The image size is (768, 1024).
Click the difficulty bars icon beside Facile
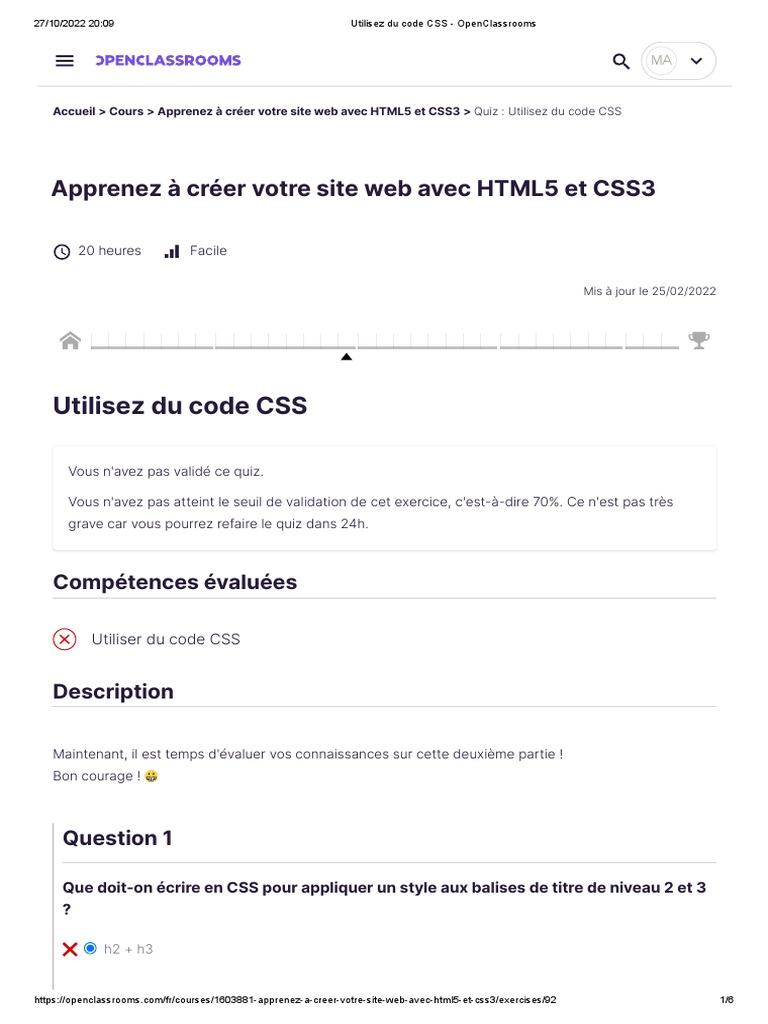click(172, 251)
